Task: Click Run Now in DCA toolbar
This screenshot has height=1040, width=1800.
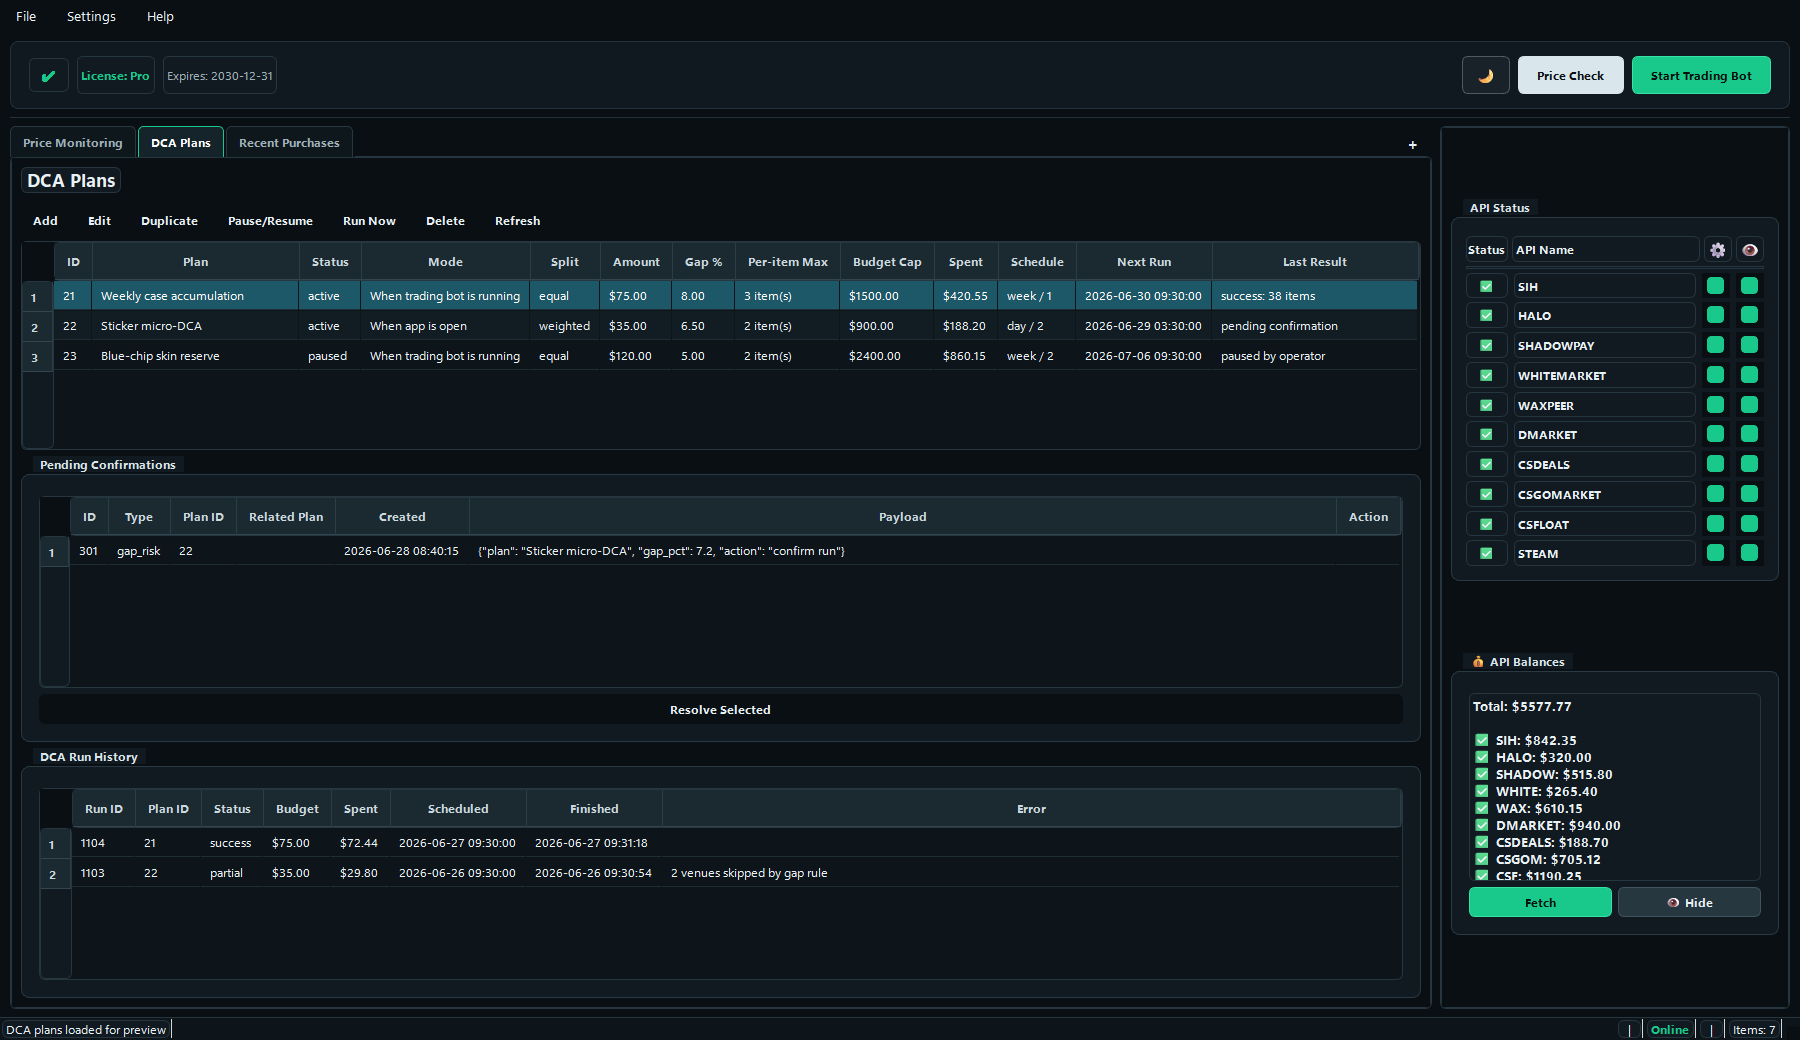Action: 369,221
